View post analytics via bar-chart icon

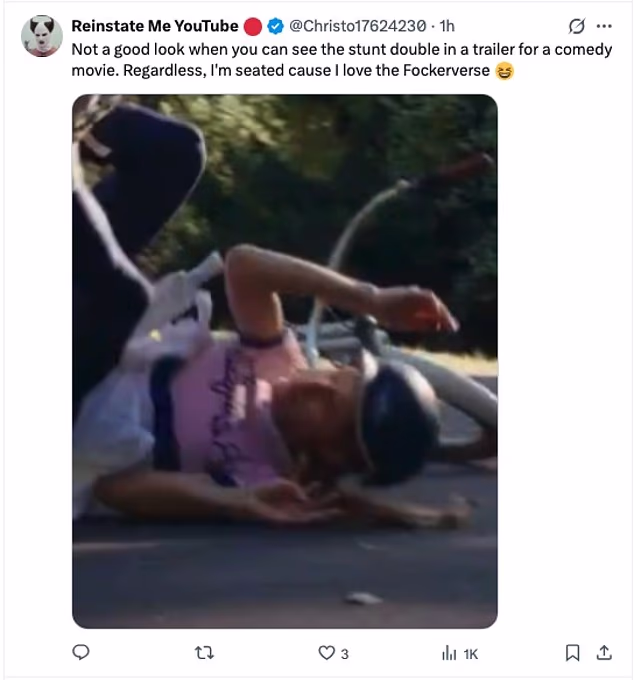pyautogui.click(x=449, y=653)
